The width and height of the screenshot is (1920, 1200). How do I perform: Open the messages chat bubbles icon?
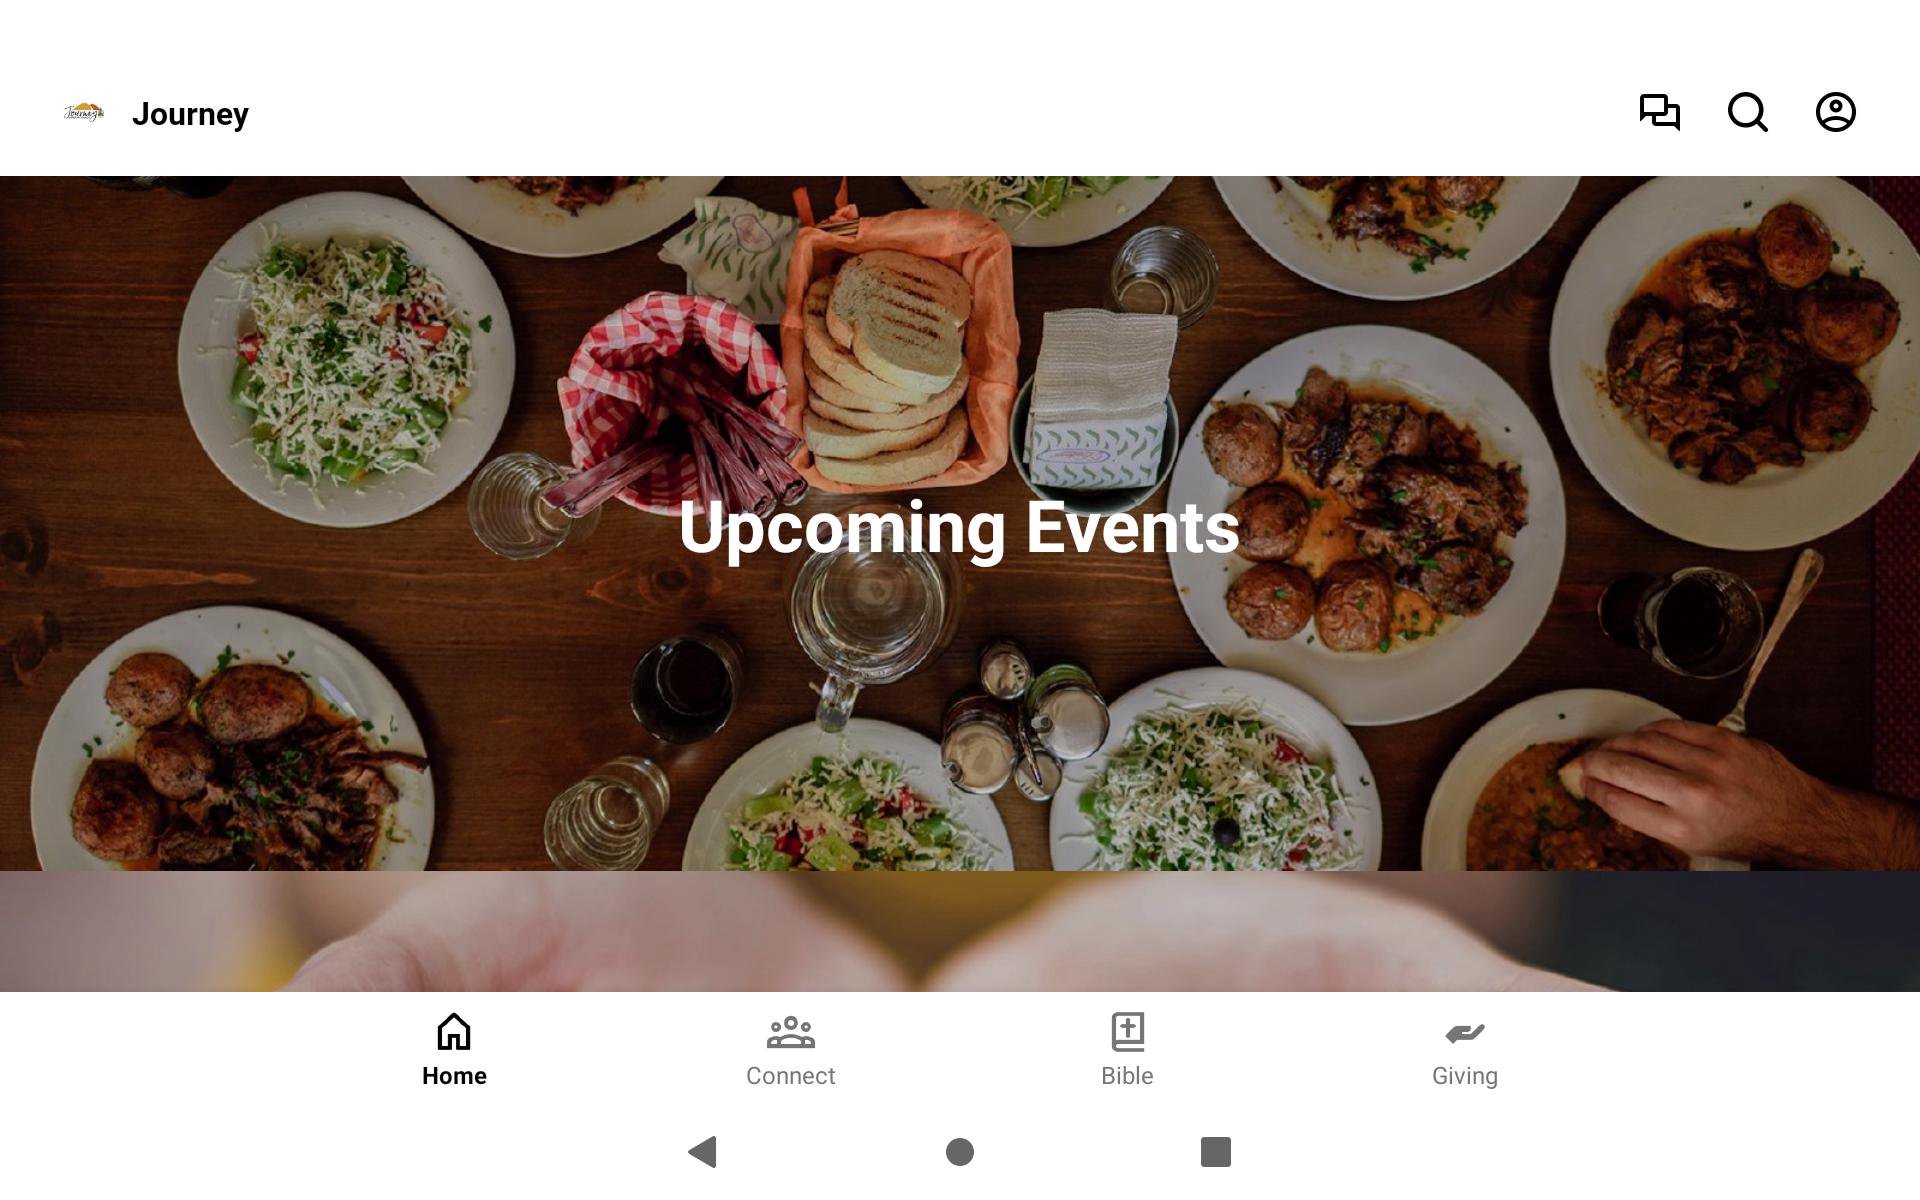click(1660, 112)
